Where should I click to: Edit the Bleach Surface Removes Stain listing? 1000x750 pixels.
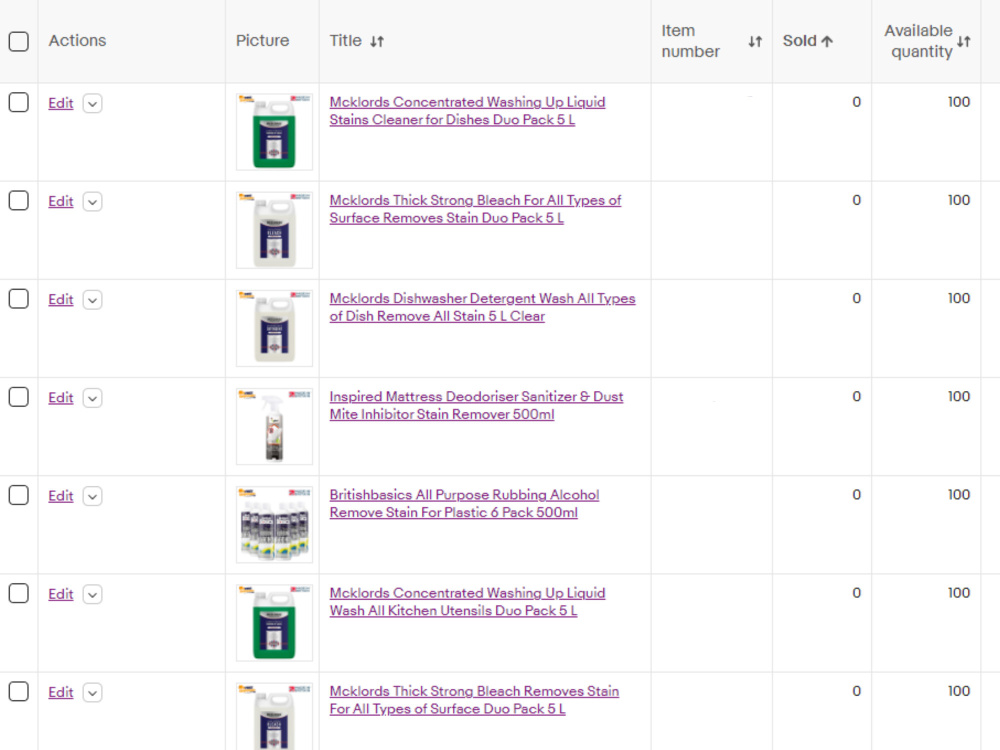61,202
